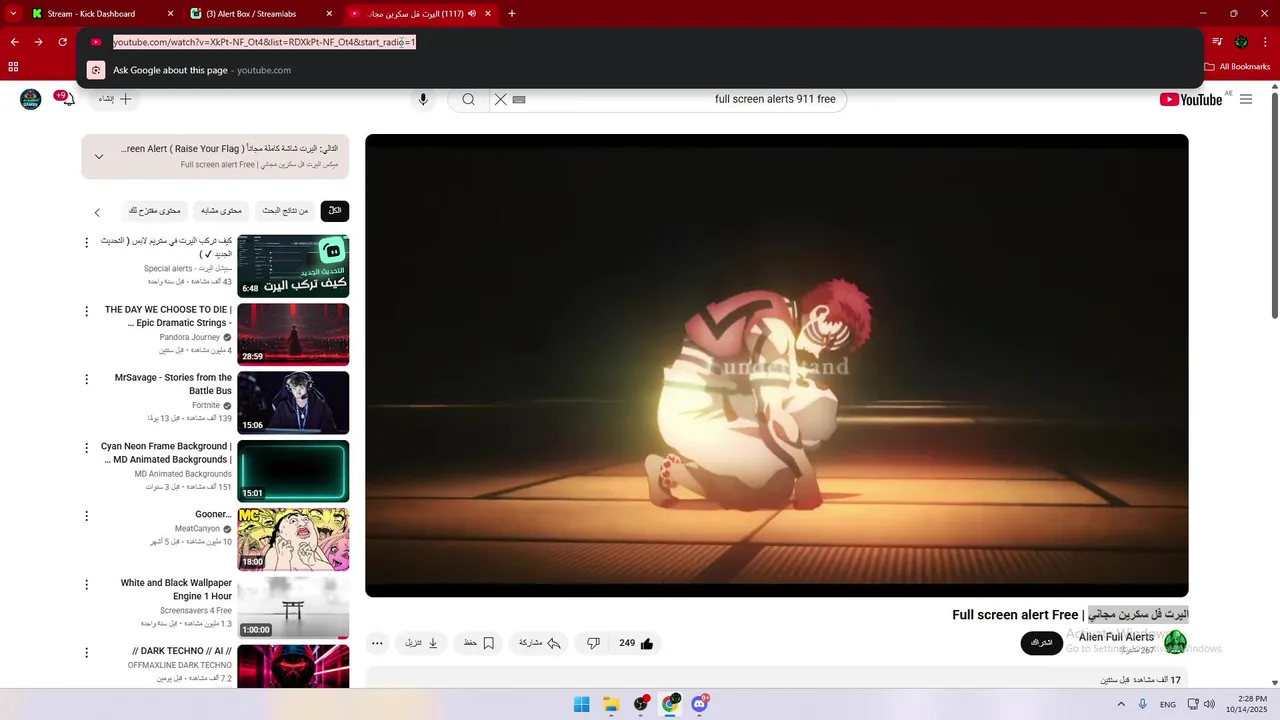Image resolution: width=1280 pixels, height=720 pixels.
Task: Open Streamlabs alert tutorial thumbnail 6:48
Action: [x=293, y=266]
